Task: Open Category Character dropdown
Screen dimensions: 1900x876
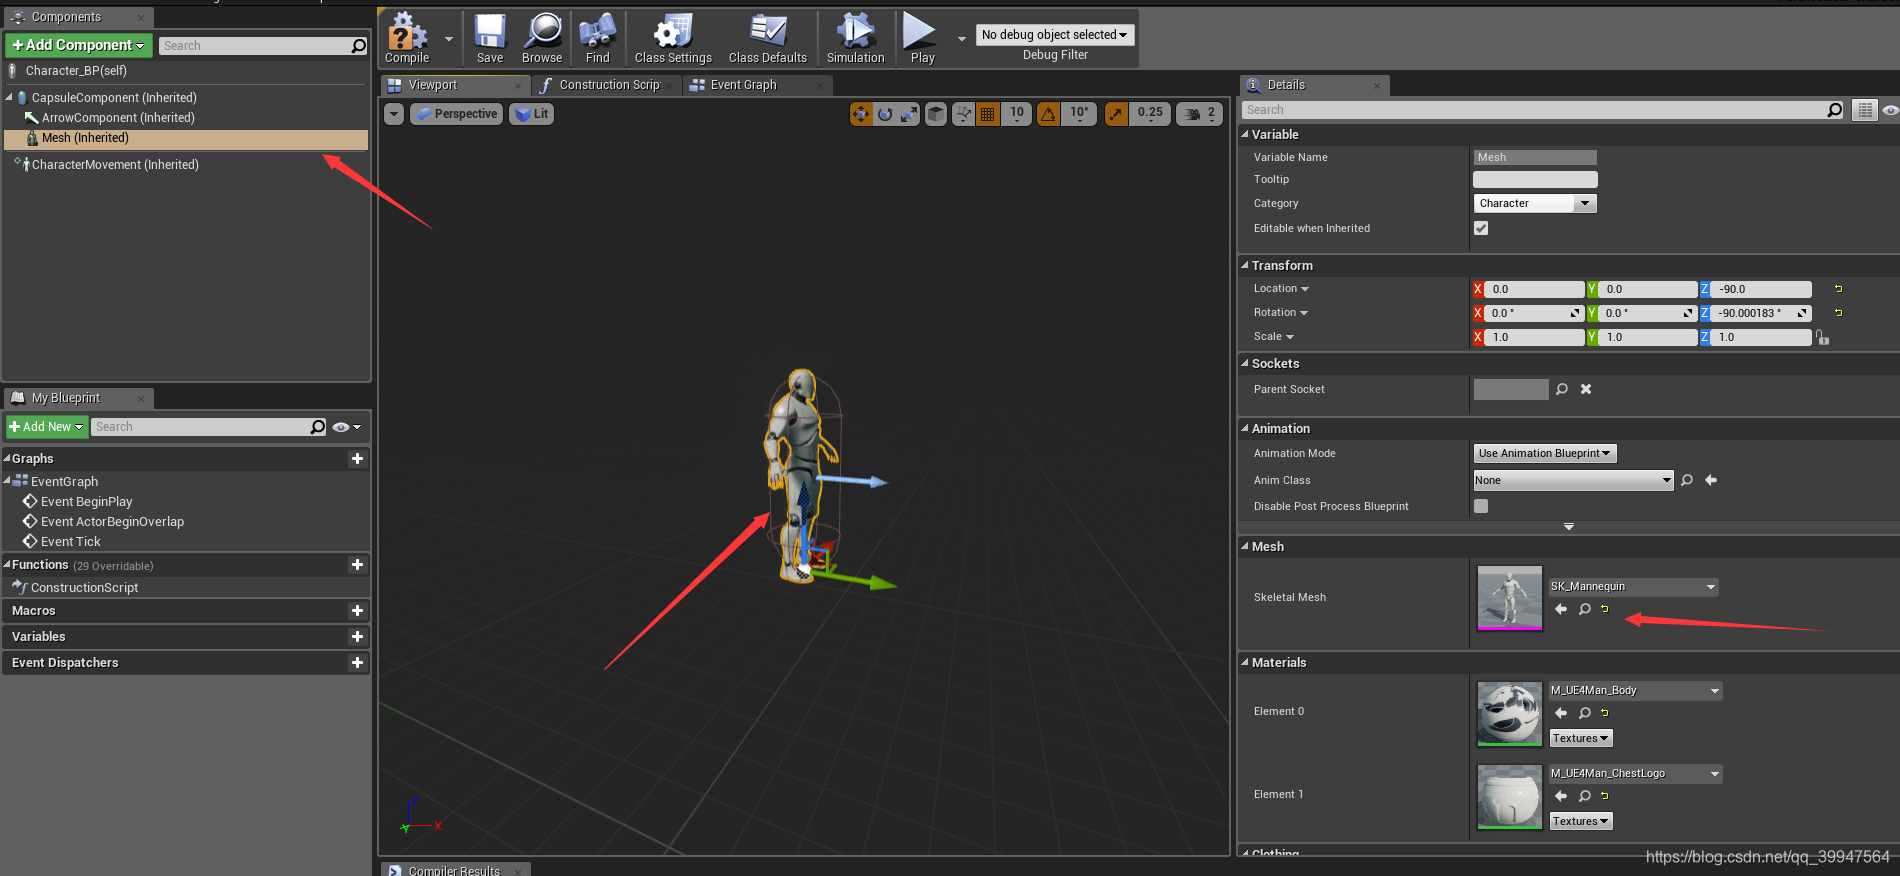Action: click(1535, 203)
